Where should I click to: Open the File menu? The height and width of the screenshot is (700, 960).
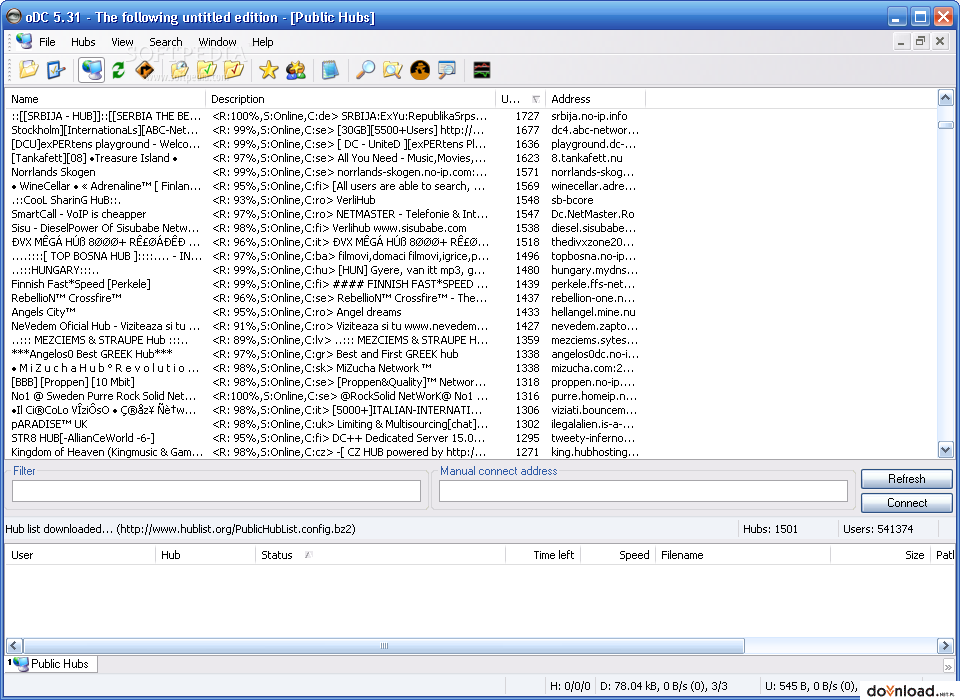[47, 42]
